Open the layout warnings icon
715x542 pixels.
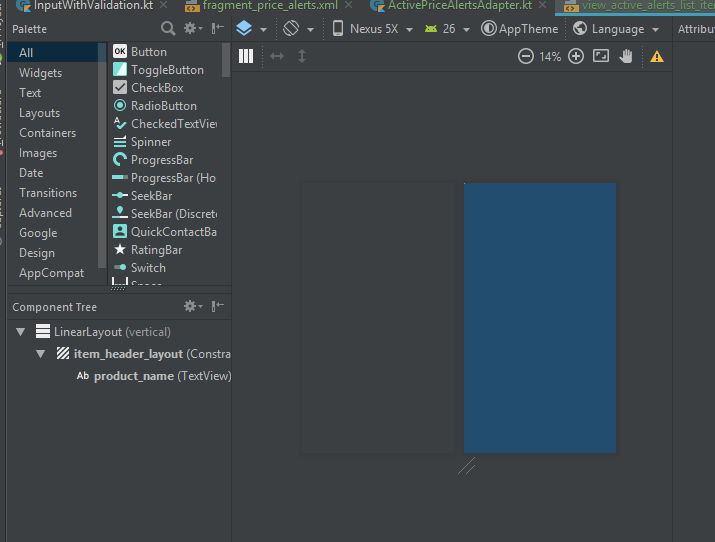657,57
